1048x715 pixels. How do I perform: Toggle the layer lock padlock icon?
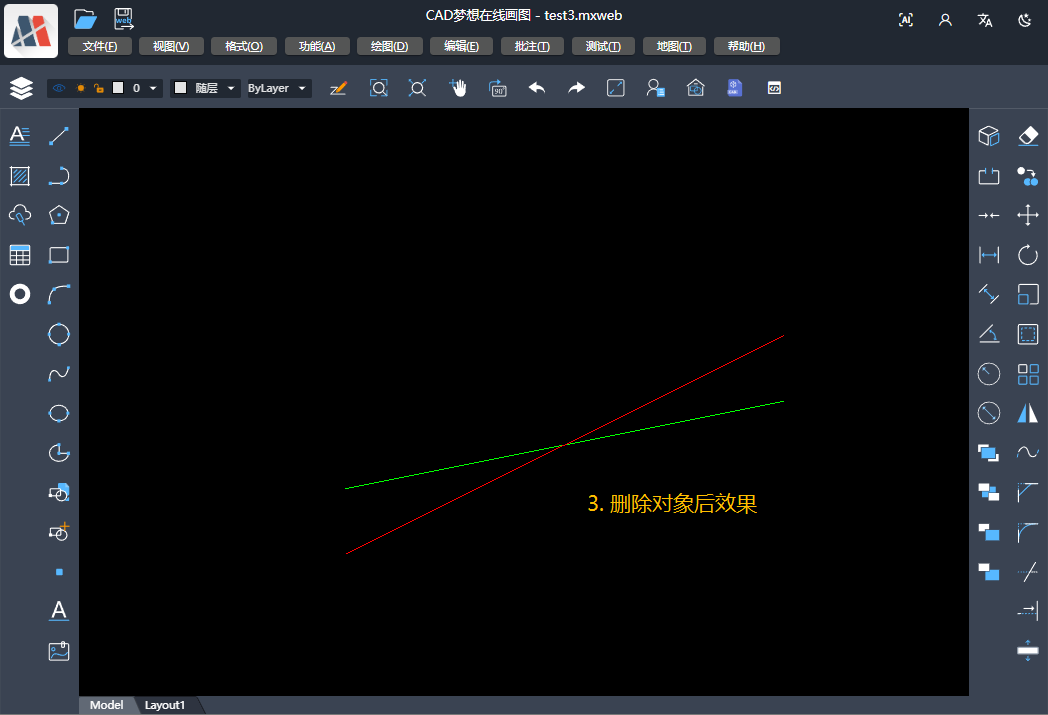[98, 88]
